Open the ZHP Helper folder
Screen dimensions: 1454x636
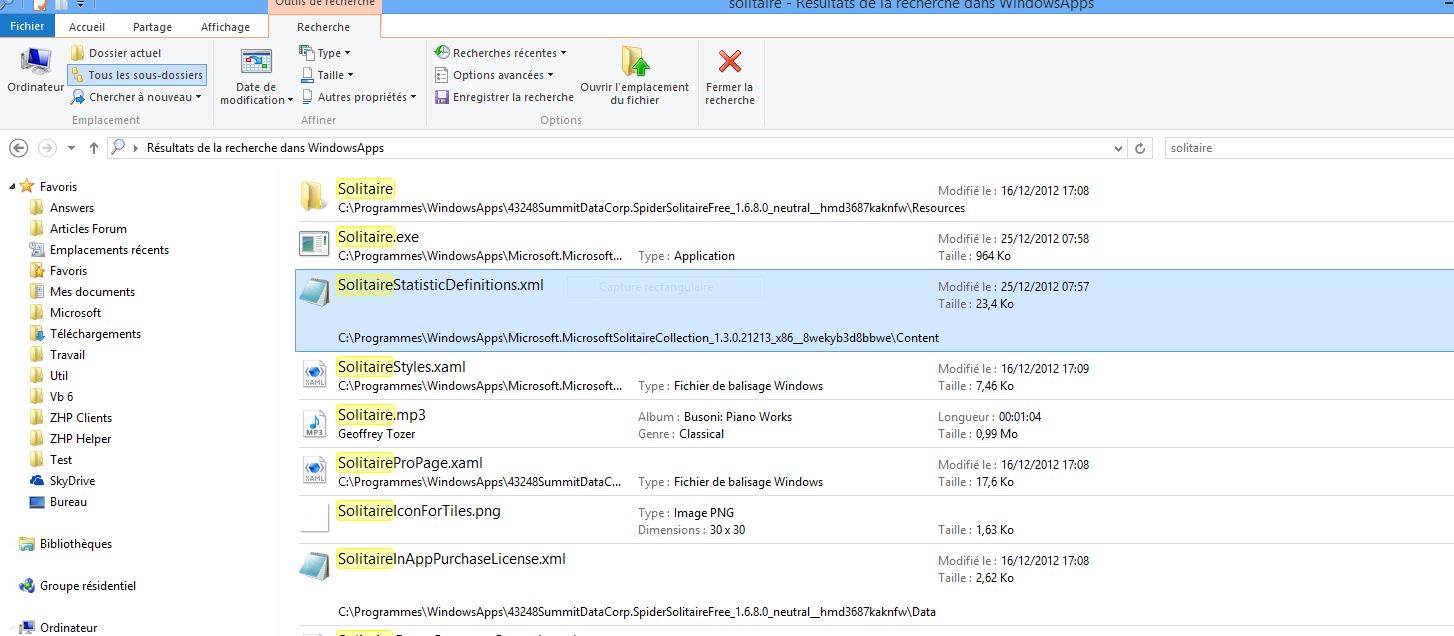[x=70, y=439]
